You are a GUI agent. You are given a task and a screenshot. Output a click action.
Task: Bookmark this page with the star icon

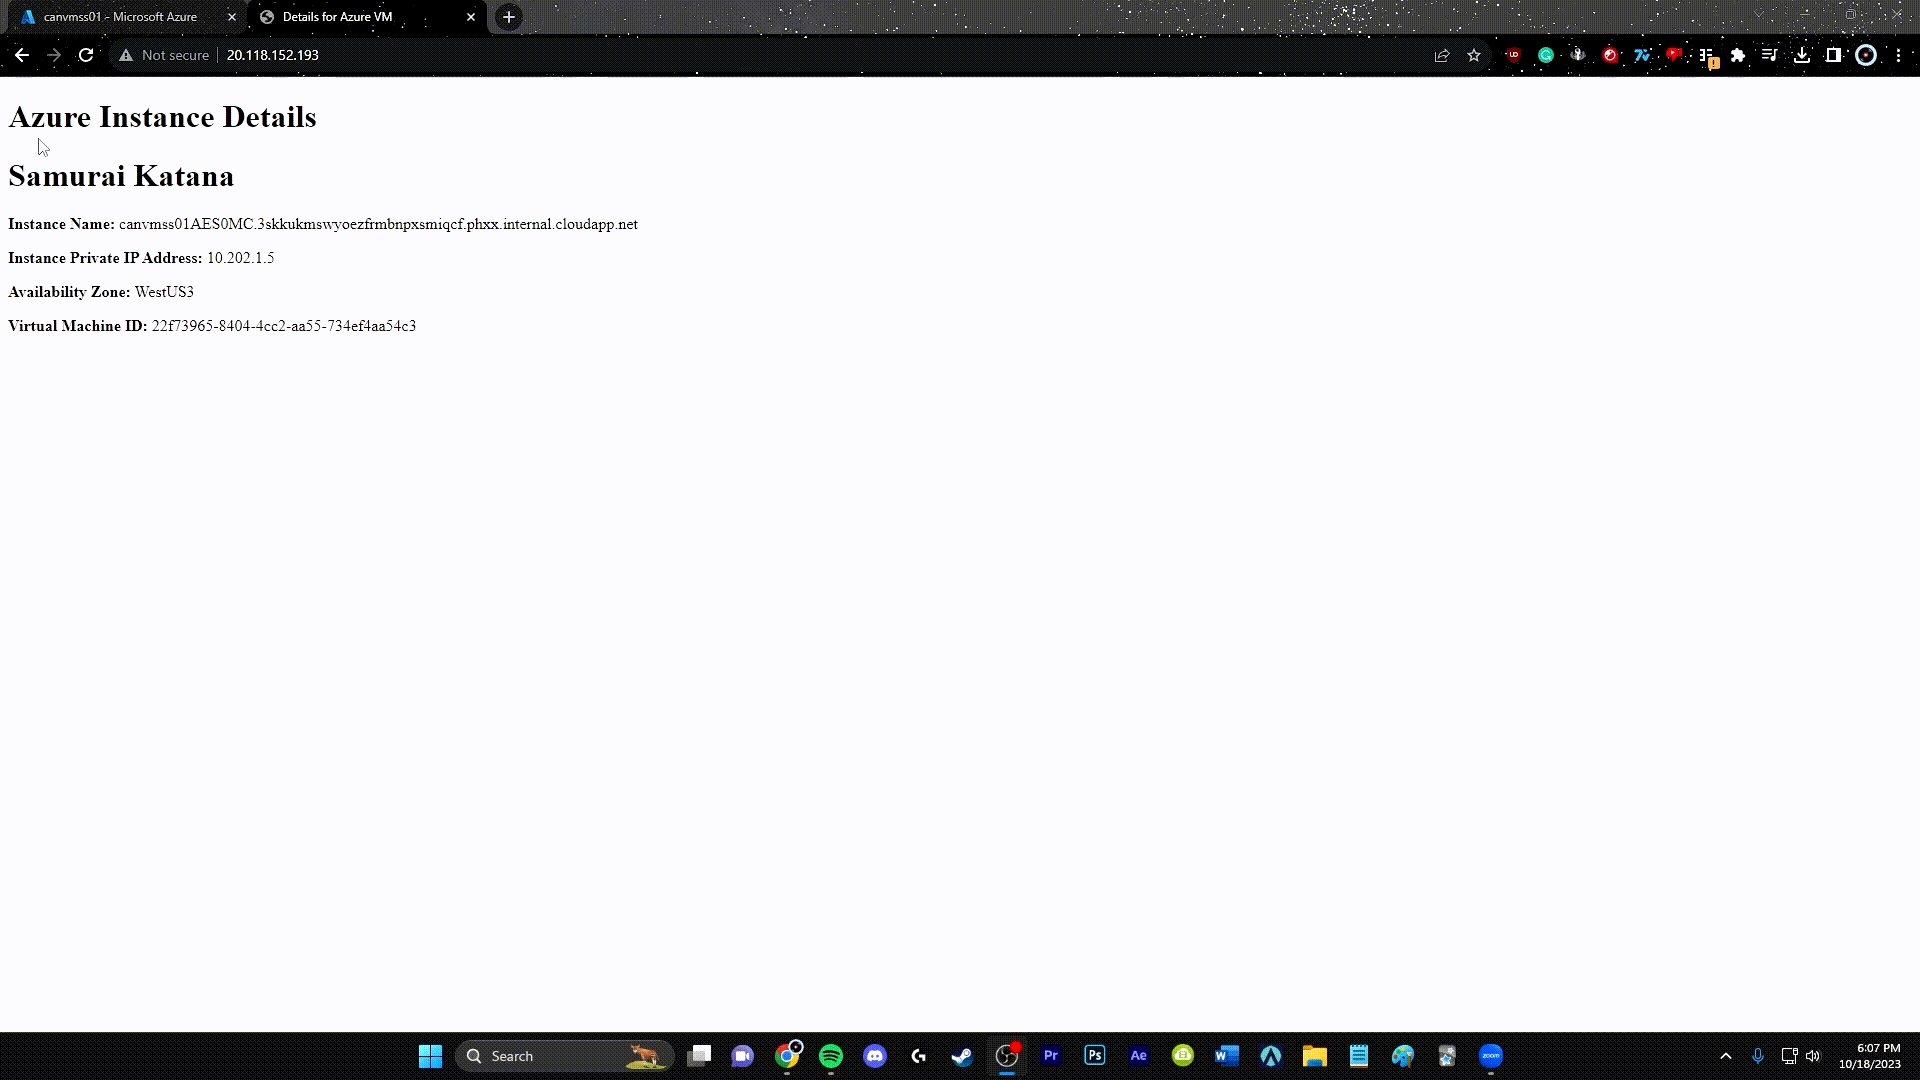pyautogui.click(x=1474, y=56)
